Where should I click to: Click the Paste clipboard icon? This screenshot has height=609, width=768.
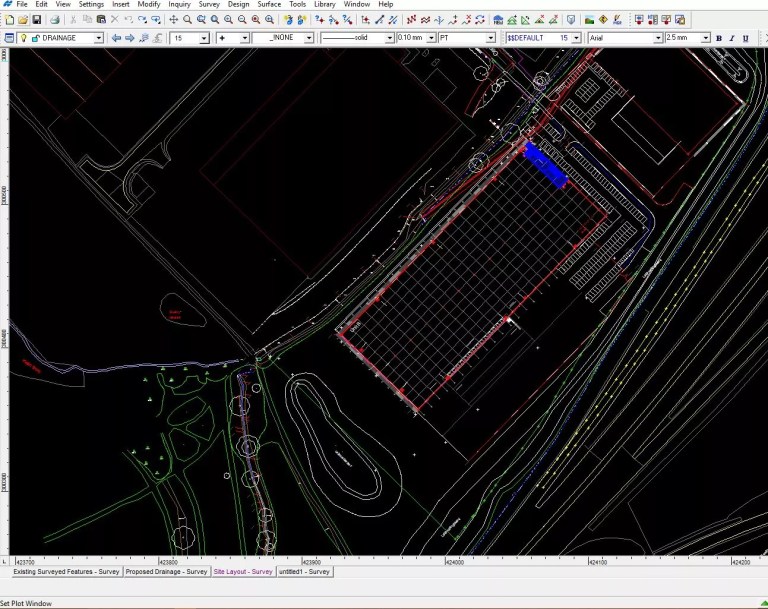[101, 19]
